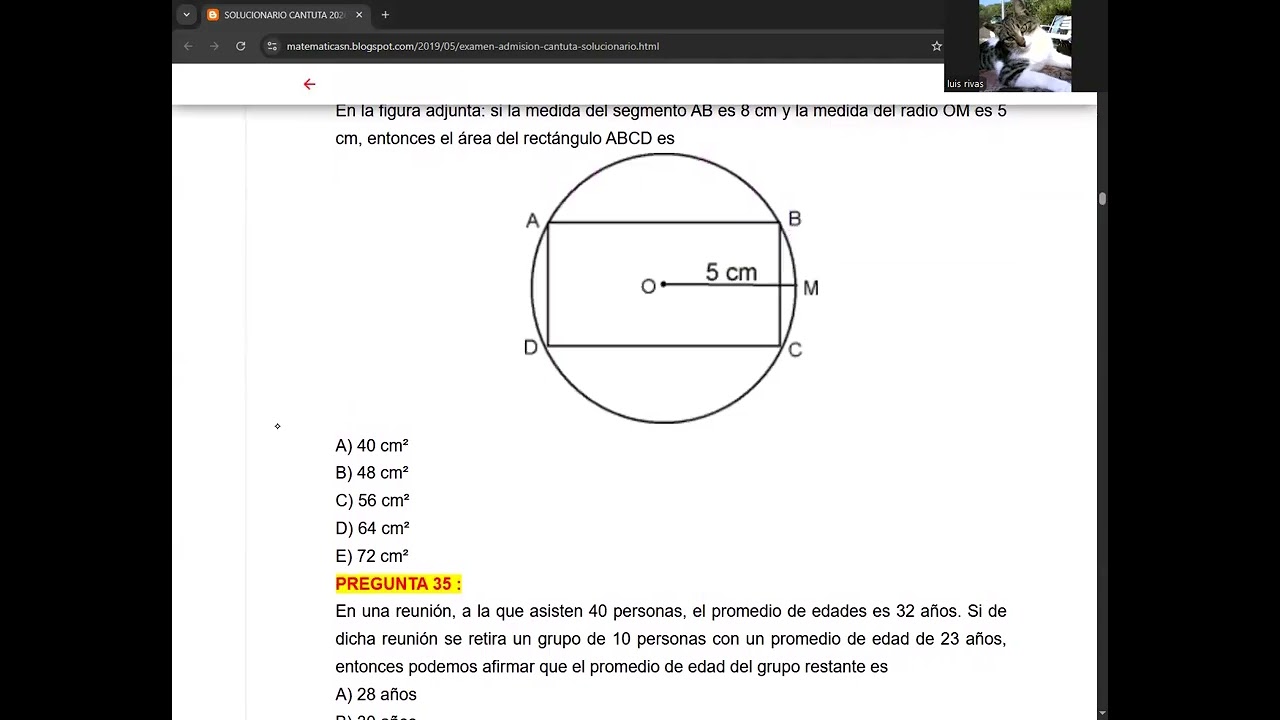The image size is (1280, 720).
Task: Select answer option B) 48 cm²
Action: (372, 473)
